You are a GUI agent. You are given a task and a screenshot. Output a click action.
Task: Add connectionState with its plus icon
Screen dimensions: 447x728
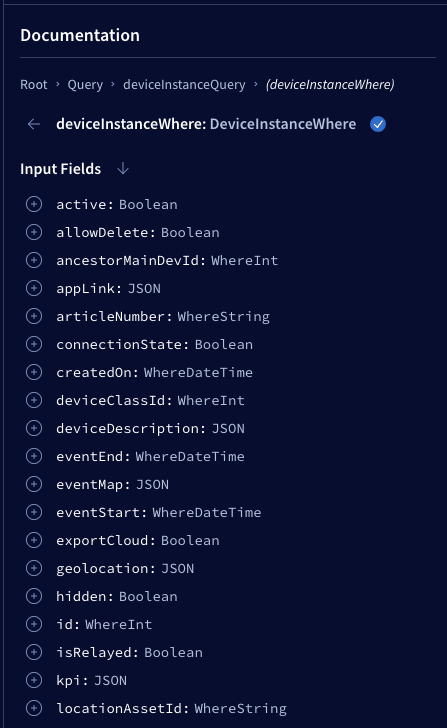tap(34, 344)
